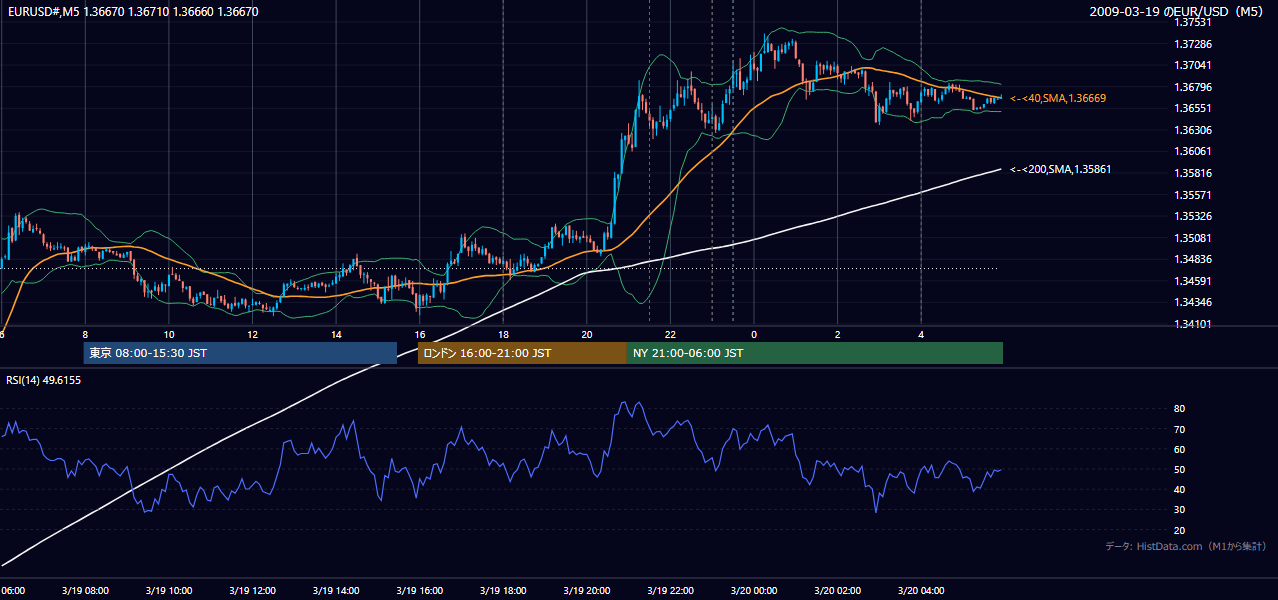The image size is (1278, 600).
Task: Click the 3/19 12:00 time axis label
Action: [252, 590]
